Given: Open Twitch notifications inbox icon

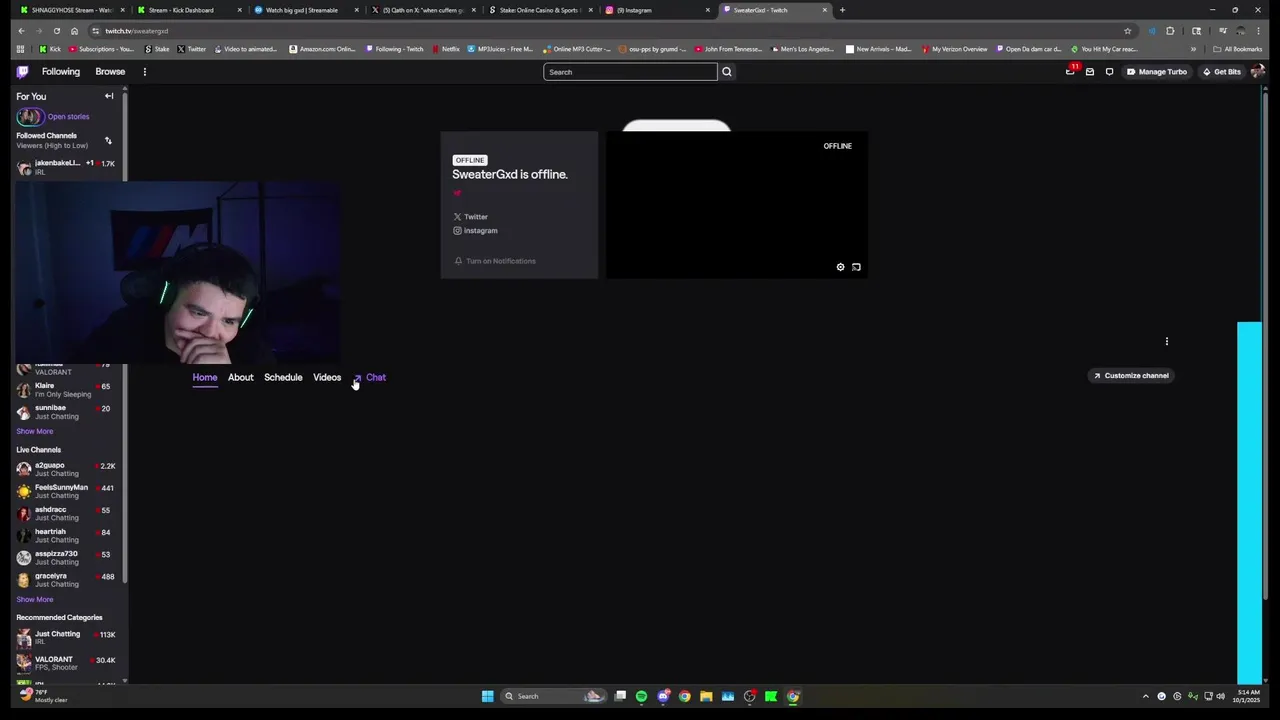Looking at the screenshot, I should tap(1090, 72).
